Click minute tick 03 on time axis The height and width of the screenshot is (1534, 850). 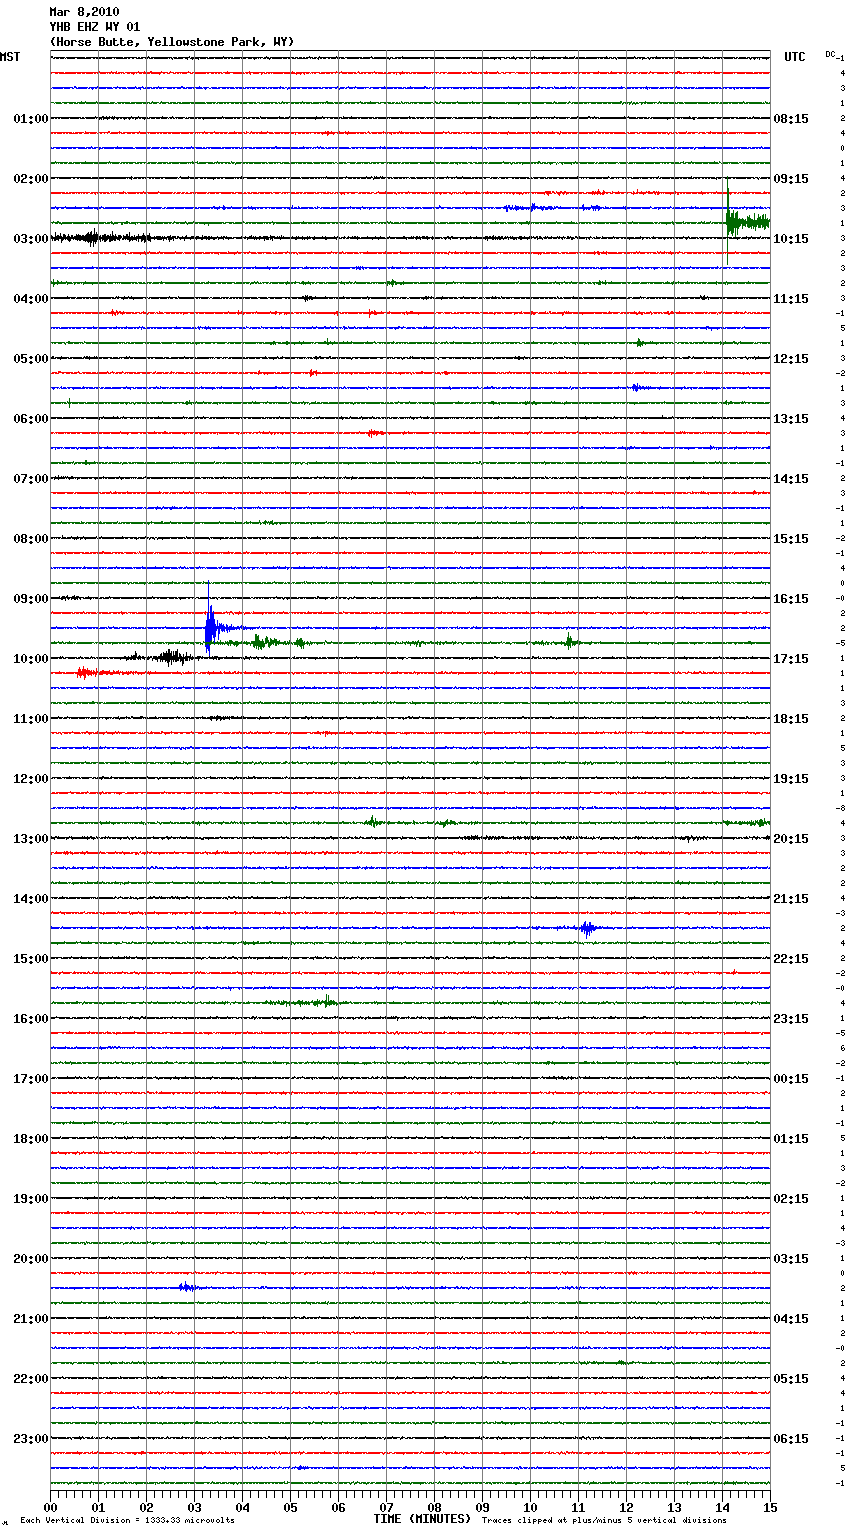194,1507
